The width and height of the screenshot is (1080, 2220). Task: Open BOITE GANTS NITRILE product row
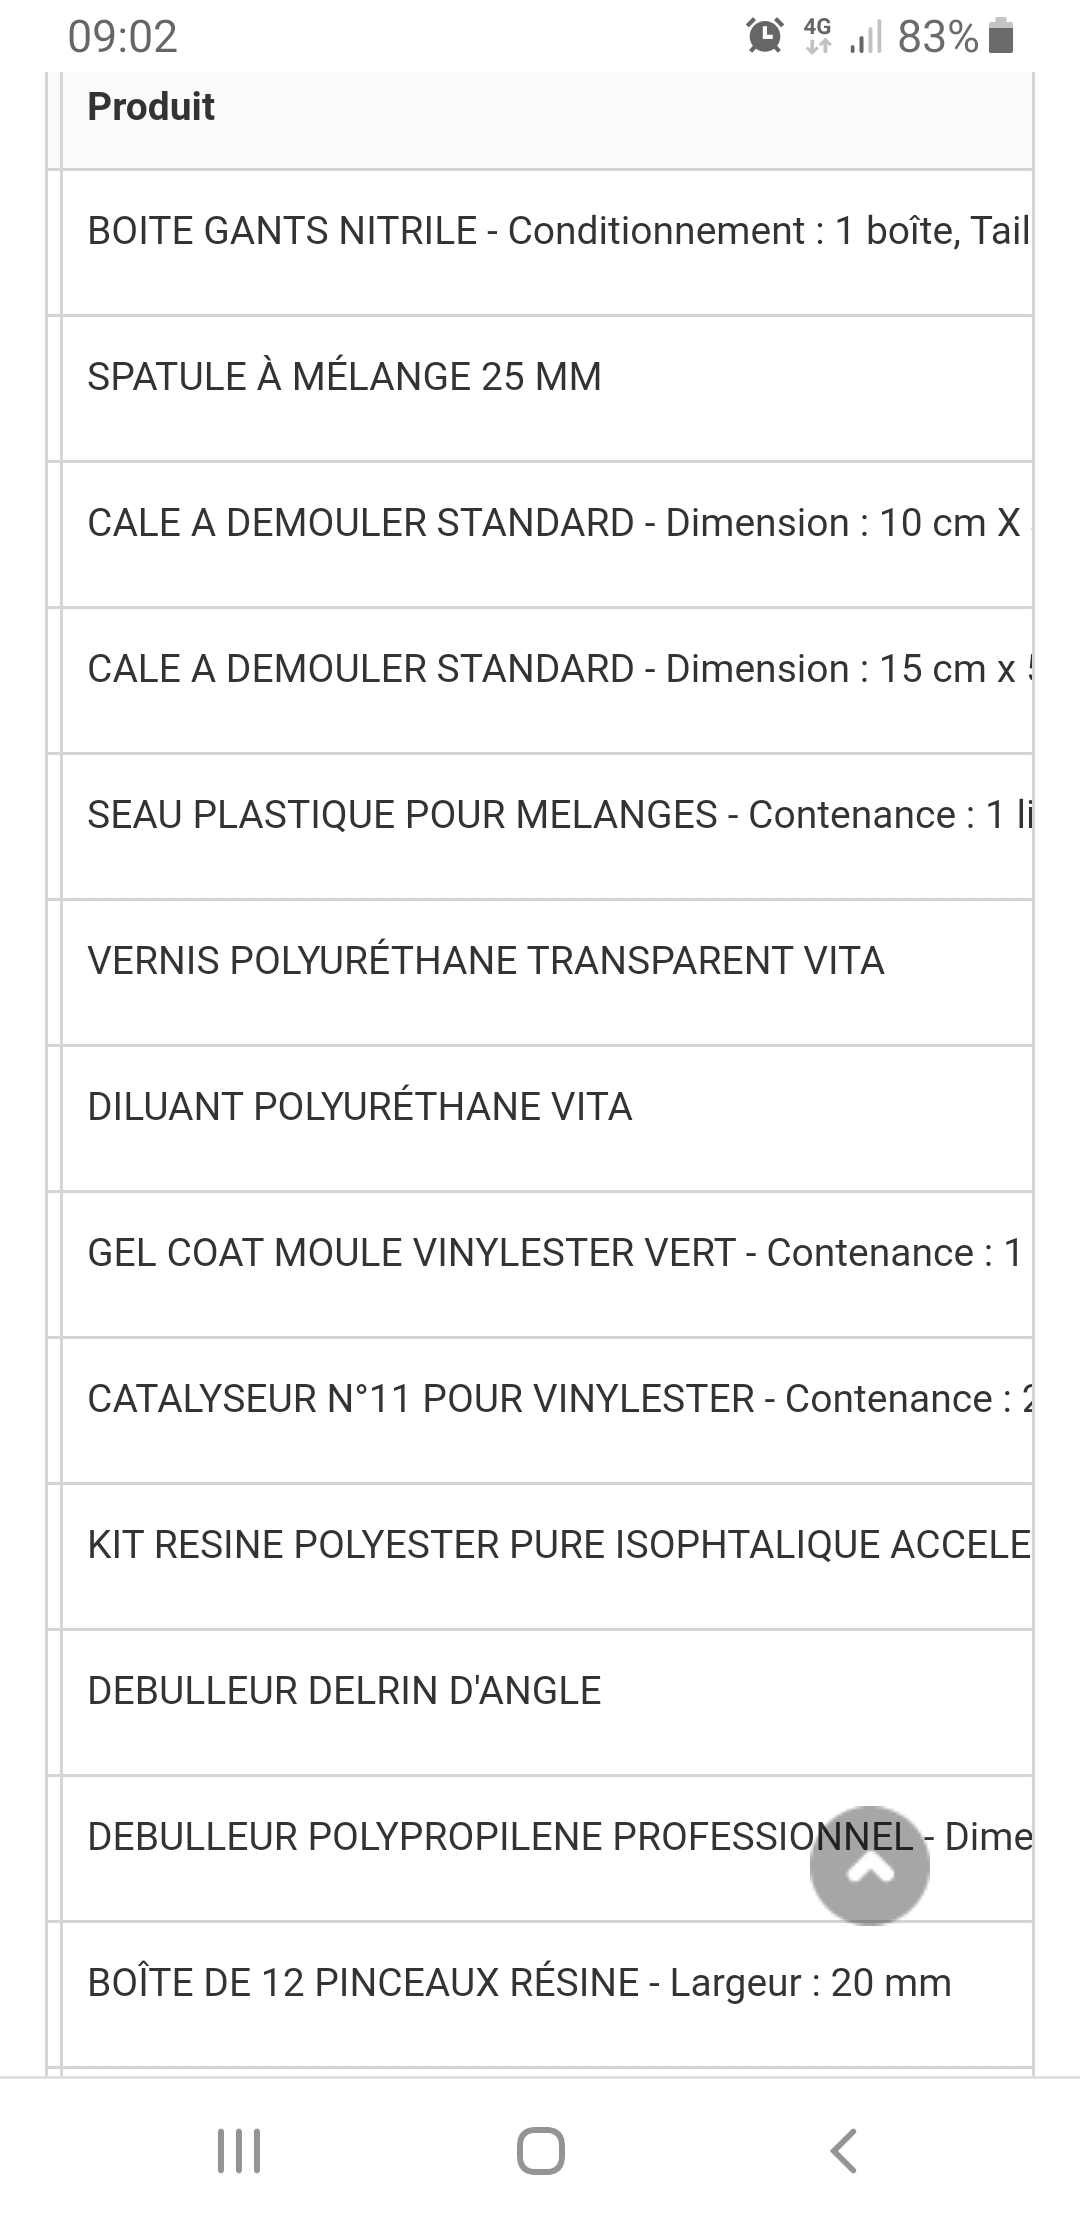click(558, 231)
